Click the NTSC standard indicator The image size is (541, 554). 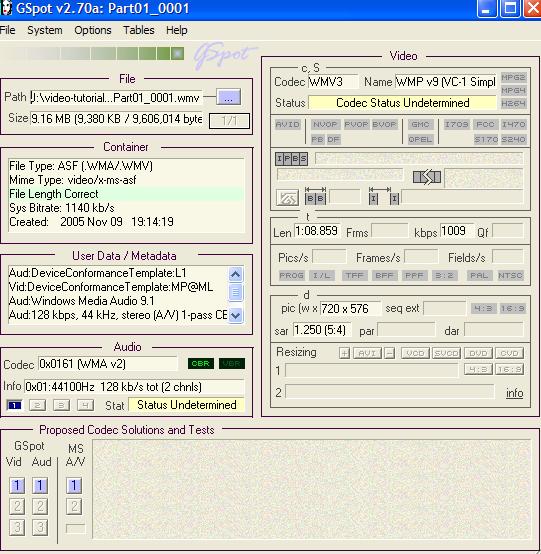[510, 275]
